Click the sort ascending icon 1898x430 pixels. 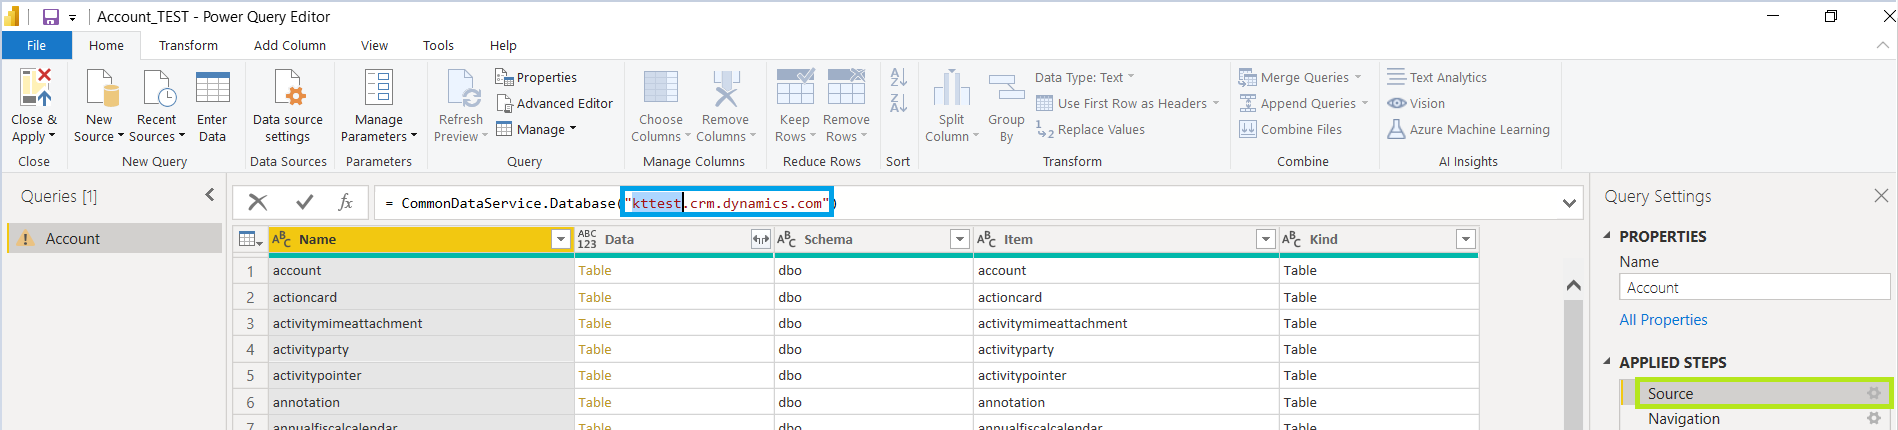898,77
